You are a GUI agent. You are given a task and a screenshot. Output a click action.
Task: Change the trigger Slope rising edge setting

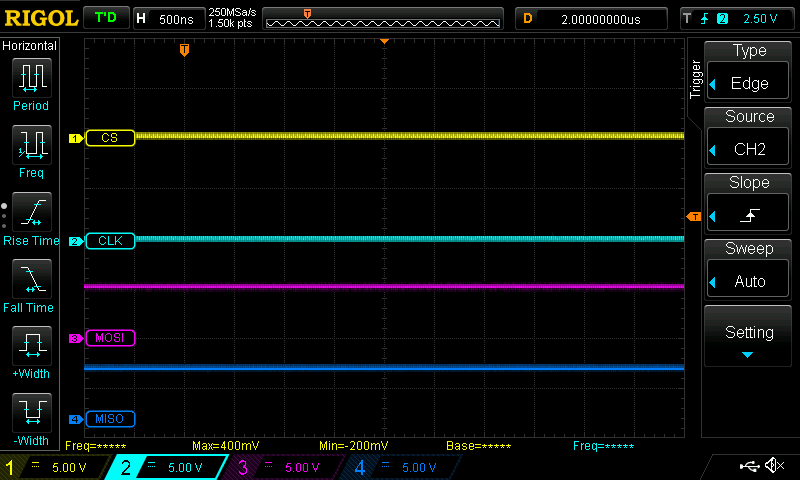click(x=747, y=203)
